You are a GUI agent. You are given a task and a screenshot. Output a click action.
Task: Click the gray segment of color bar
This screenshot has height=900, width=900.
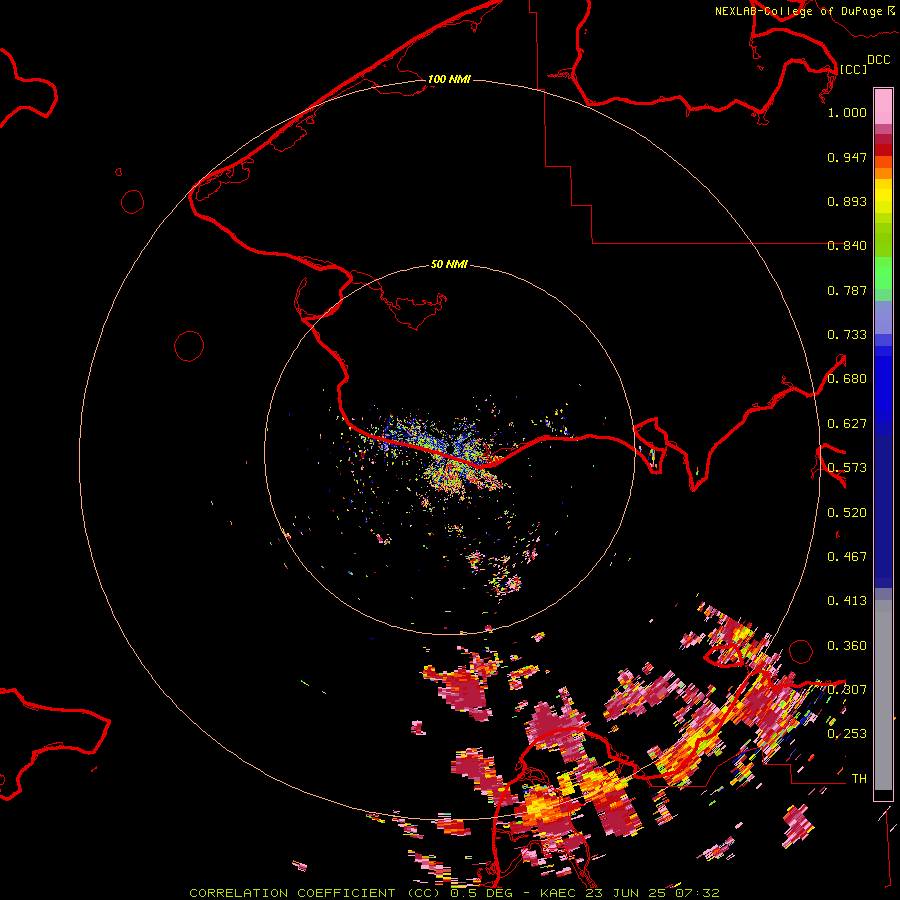tap(883, 695)
